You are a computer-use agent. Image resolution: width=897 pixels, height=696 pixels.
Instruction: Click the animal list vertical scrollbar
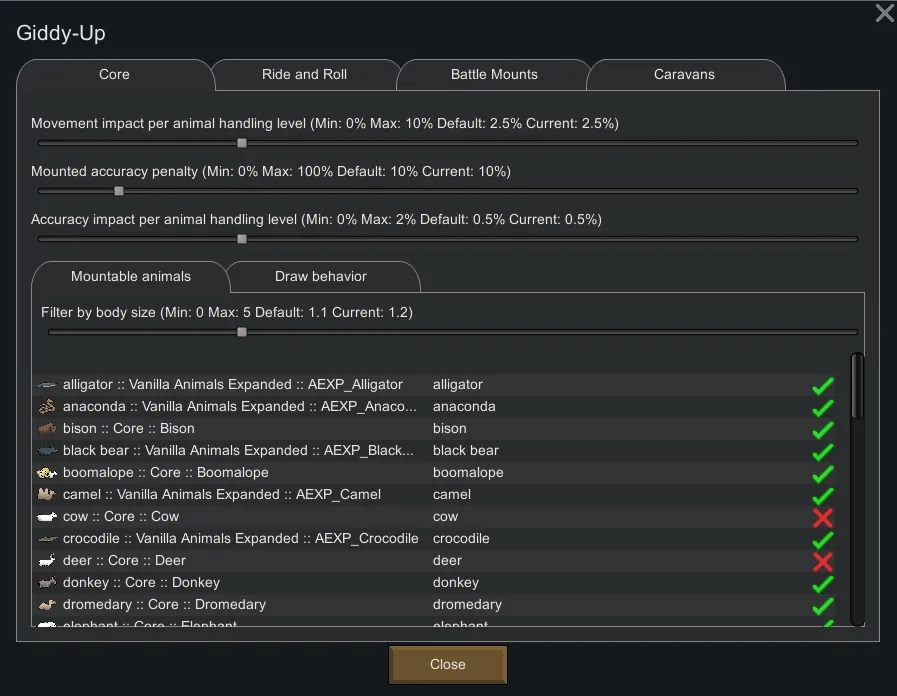[857, 386]
